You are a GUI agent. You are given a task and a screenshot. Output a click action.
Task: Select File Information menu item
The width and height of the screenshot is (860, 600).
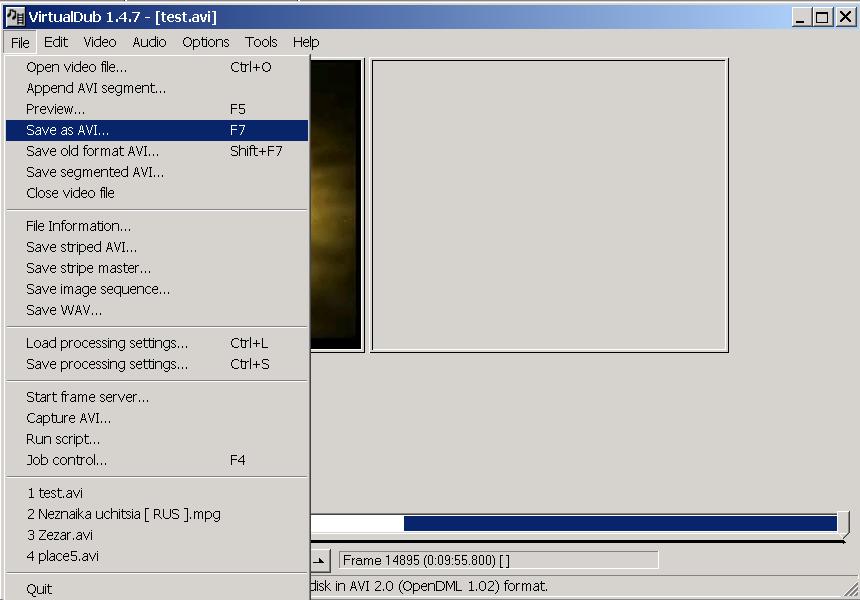[78, 226]
